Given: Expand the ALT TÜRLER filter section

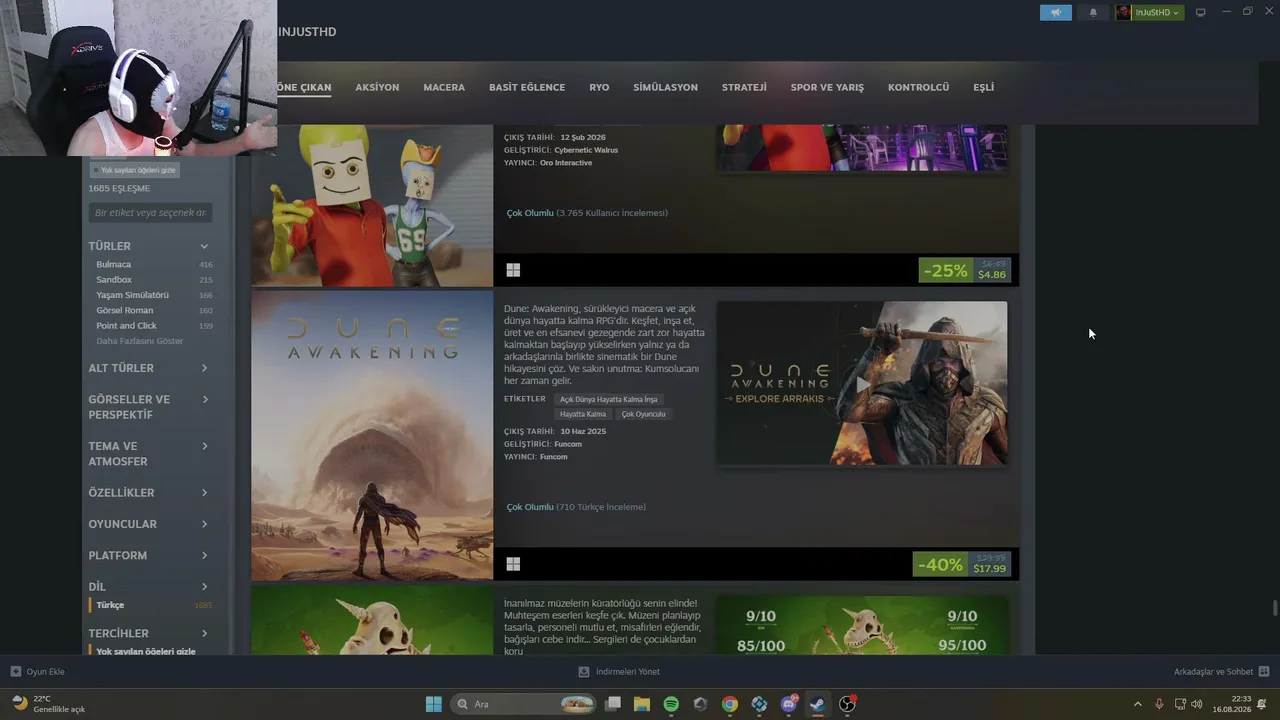Looking at the screenshot, I should (x=150, y=368).
